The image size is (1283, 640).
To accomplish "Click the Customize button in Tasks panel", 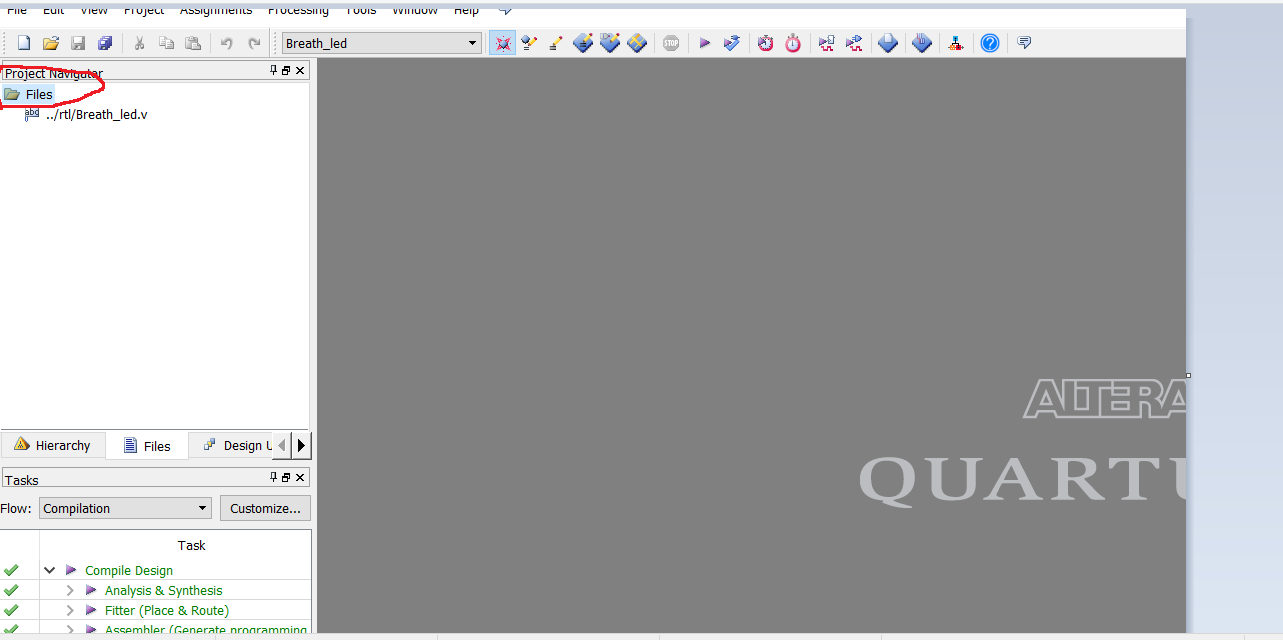I will pos(264,508).
